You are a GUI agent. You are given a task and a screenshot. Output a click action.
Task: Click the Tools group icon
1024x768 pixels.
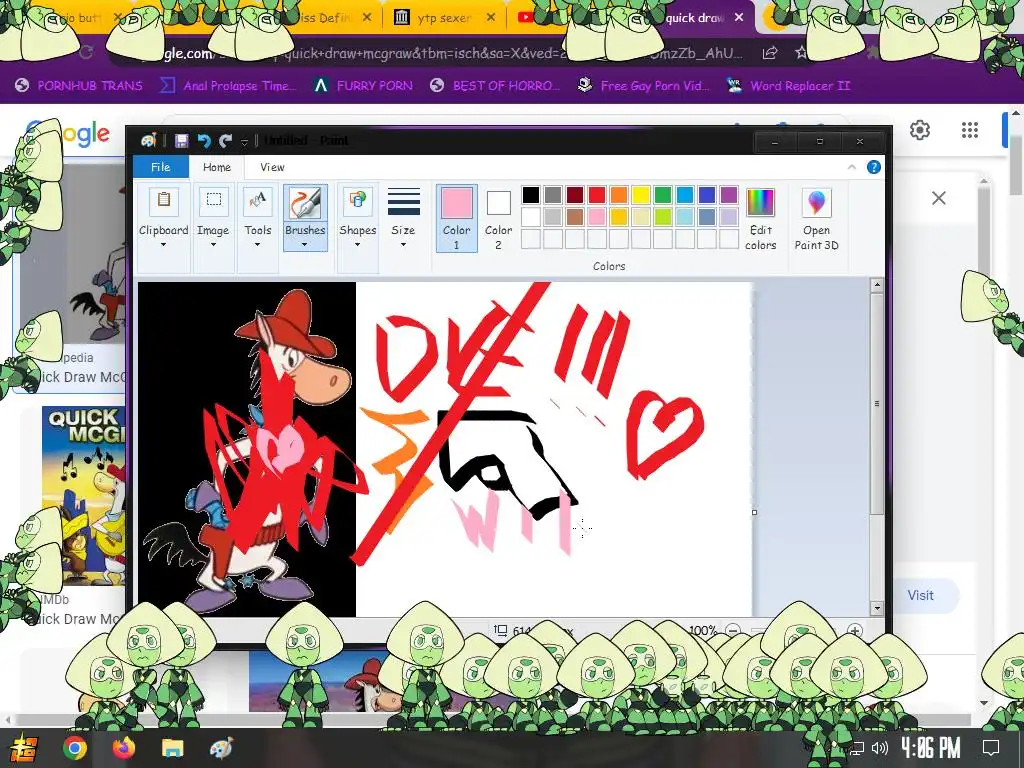[258, 200]
